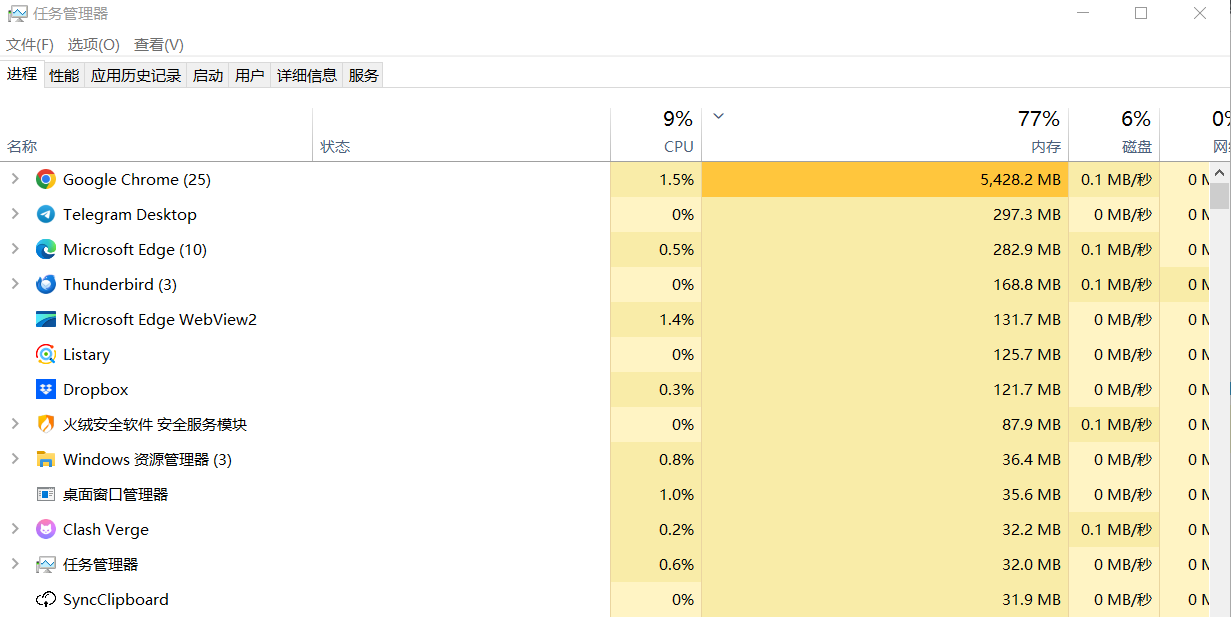1231x617 pixels.
Task: Expand the Google Chrome (25) process group
Action: tap(15, 180)
